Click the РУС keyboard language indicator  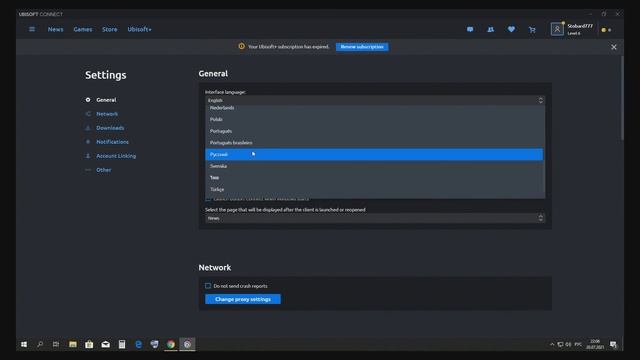point(578,344)
